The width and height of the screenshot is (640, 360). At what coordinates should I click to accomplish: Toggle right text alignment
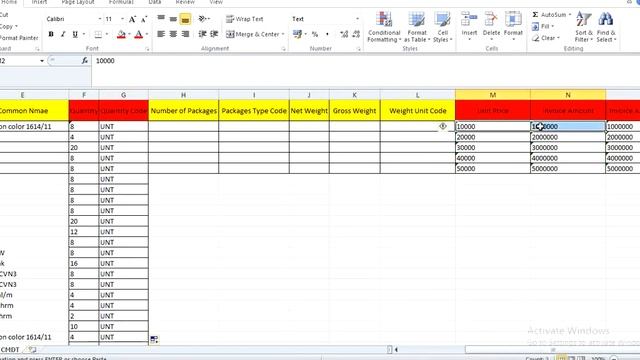click(185, 34)
